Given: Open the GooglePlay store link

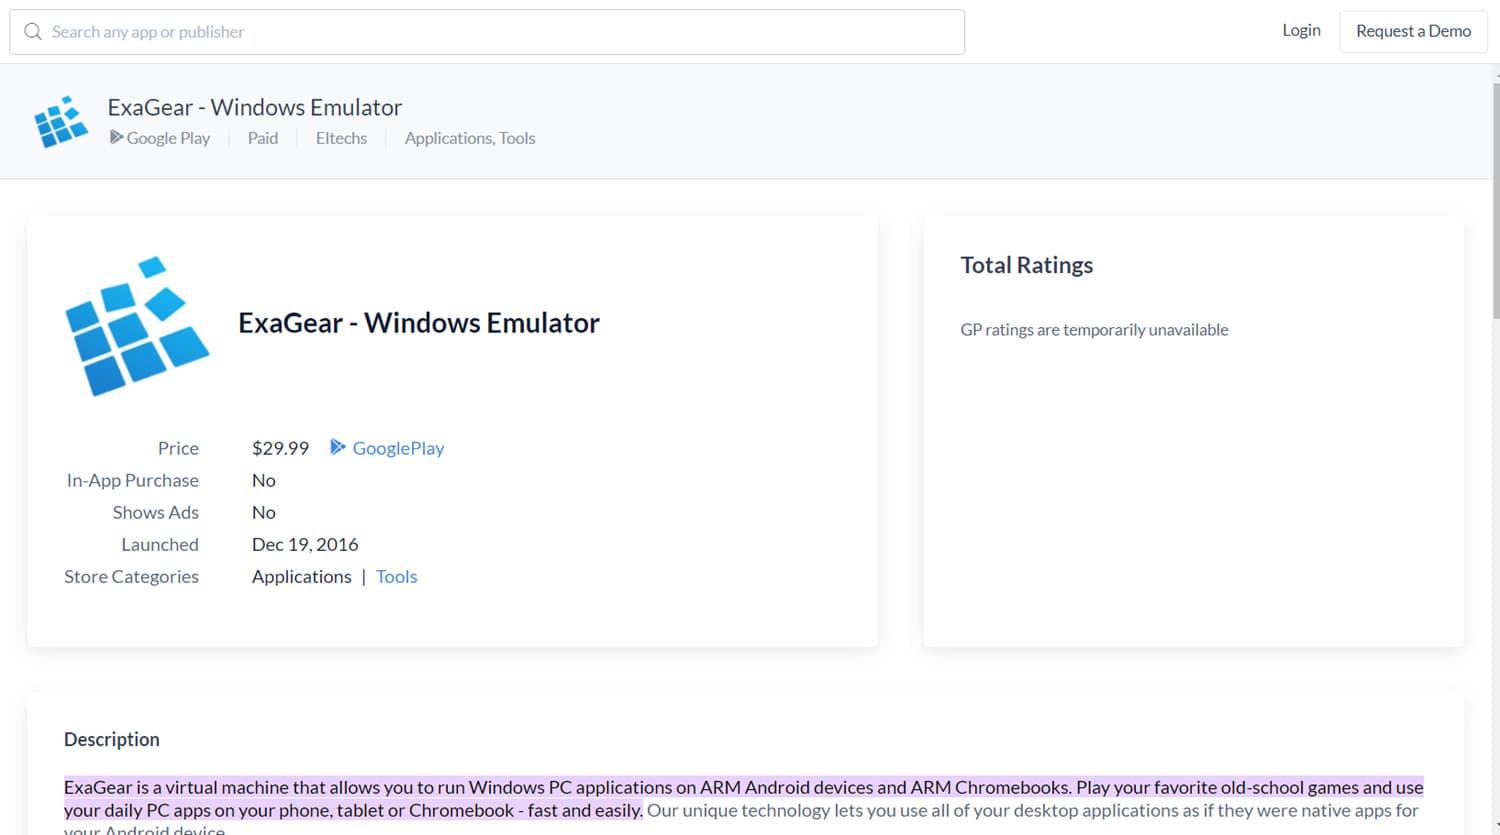Looking at the screenshot, I should (x=398, y=448).
